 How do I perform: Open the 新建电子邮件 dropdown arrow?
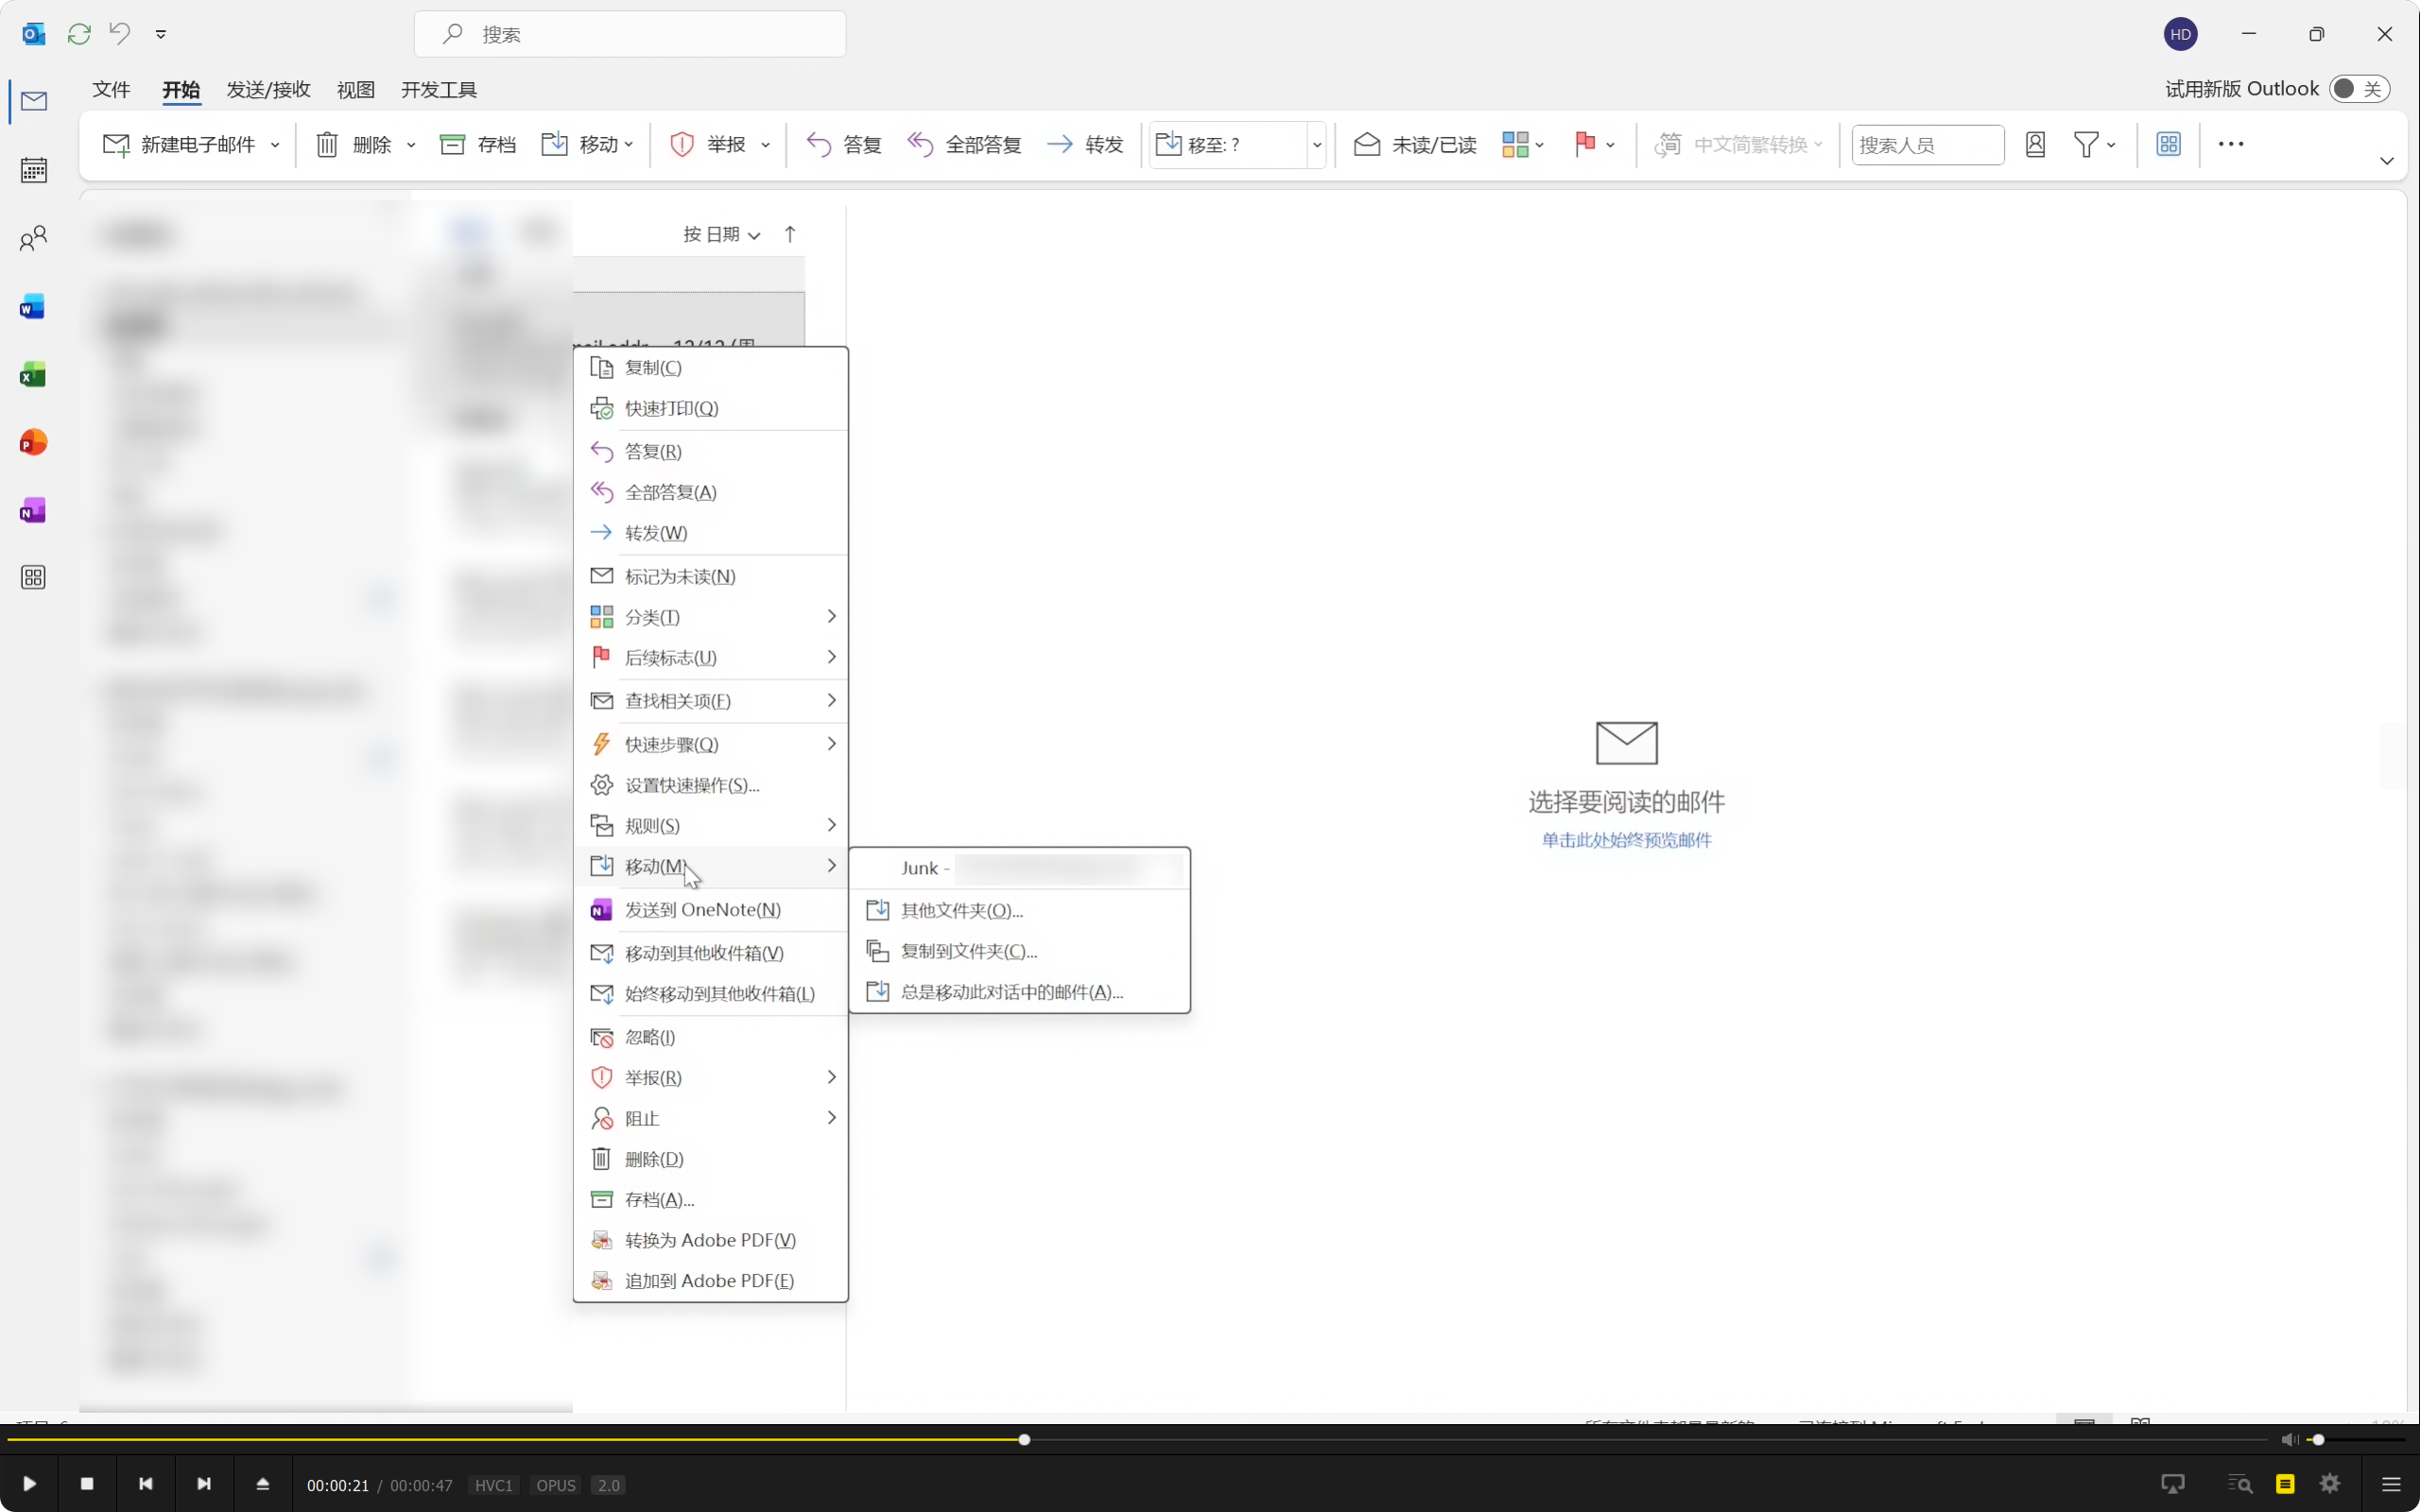click(x=276, y=145)
